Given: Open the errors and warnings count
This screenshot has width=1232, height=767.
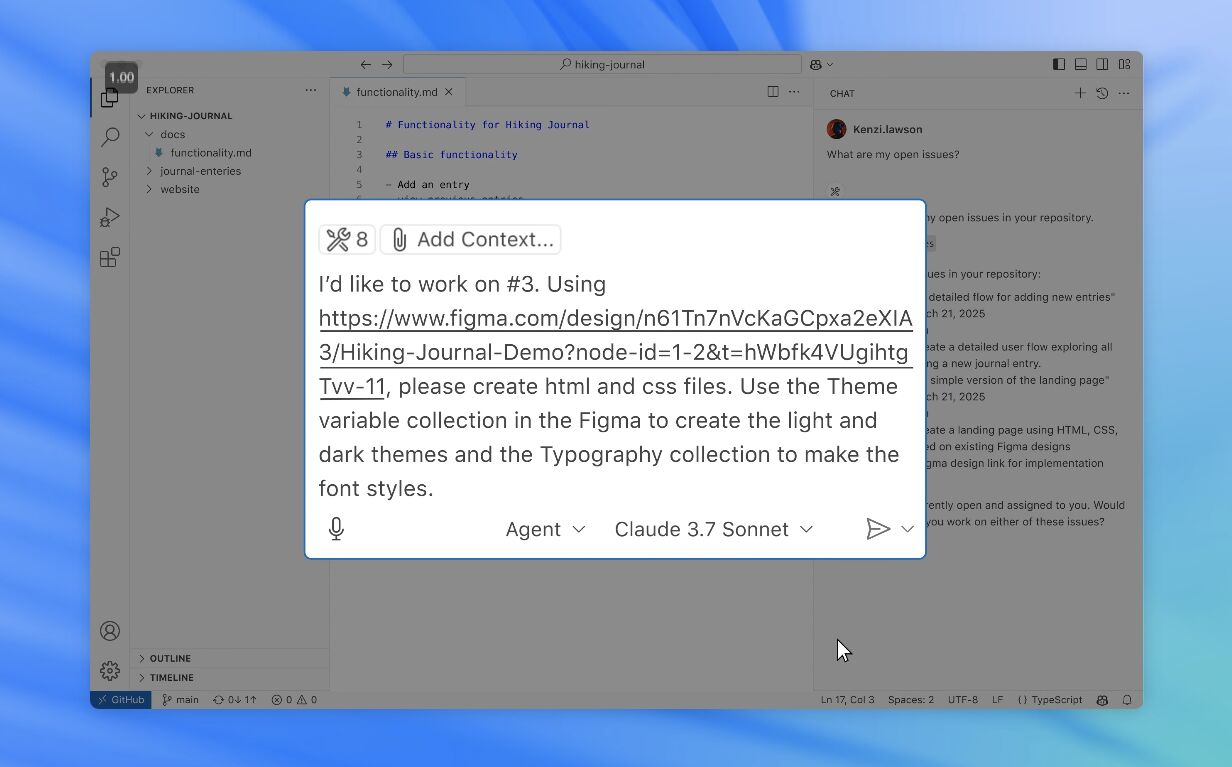Looking at the screenshot, I should tap(294, 700).
